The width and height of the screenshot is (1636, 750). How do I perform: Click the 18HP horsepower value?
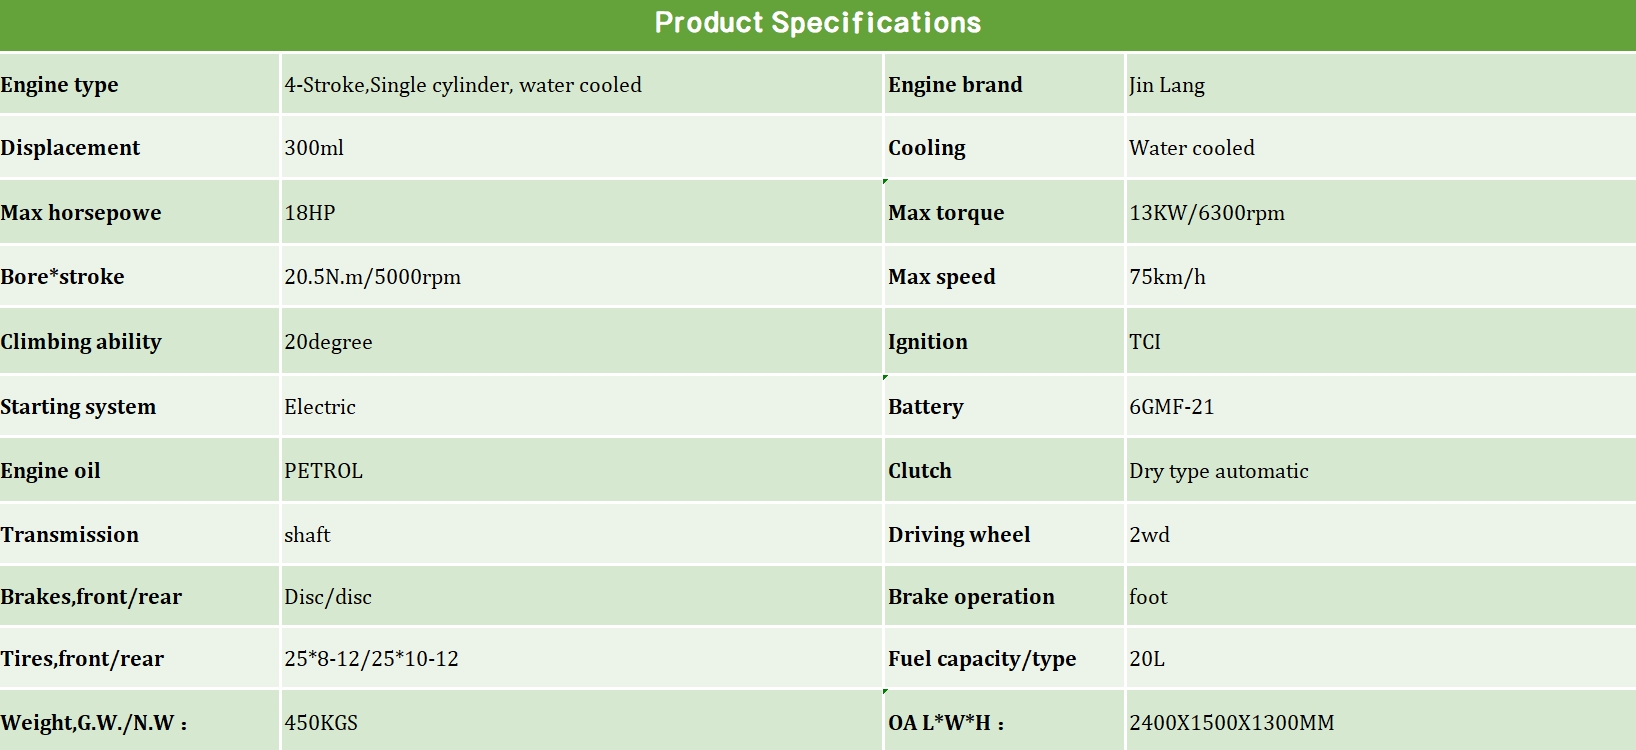tap(310, 213)
